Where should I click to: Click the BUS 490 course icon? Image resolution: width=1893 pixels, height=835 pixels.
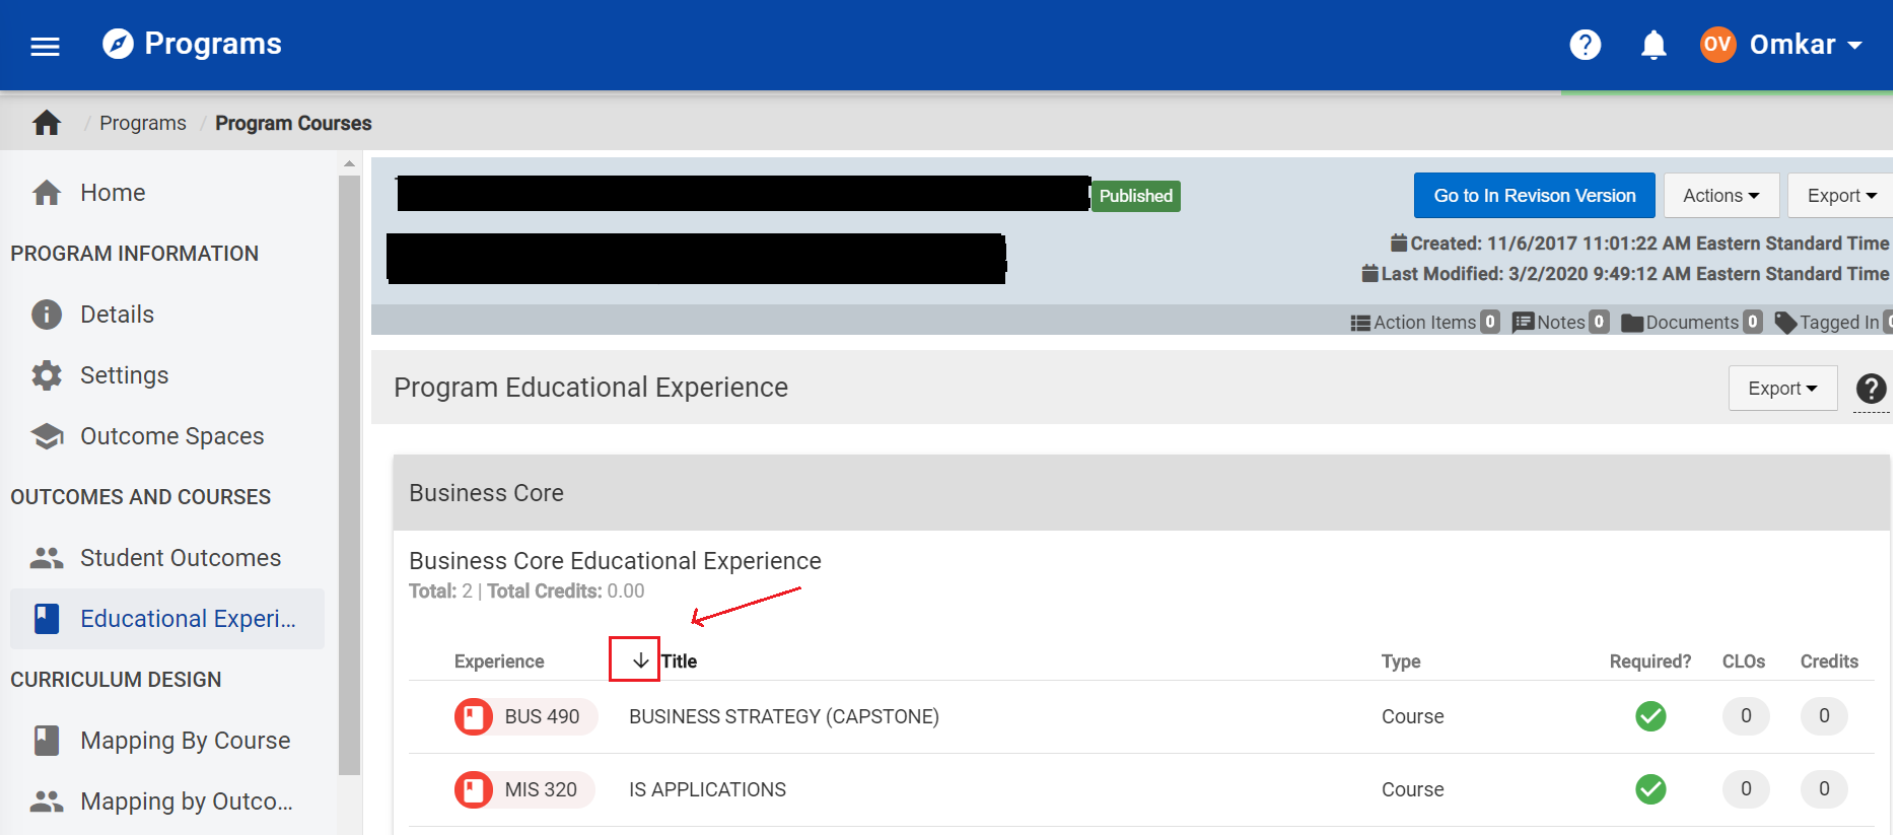[x=473, y=716]
